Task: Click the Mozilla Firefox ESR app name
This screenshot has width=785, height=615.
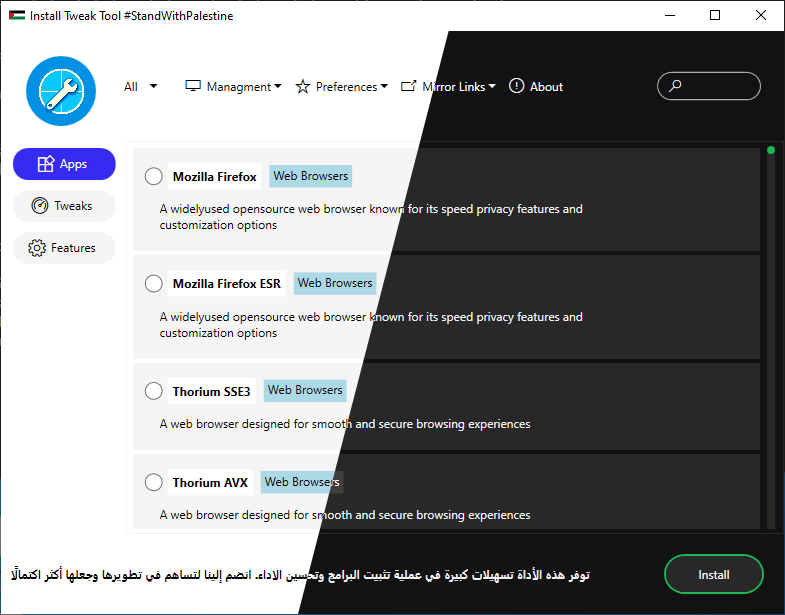Action: [227, 283]
